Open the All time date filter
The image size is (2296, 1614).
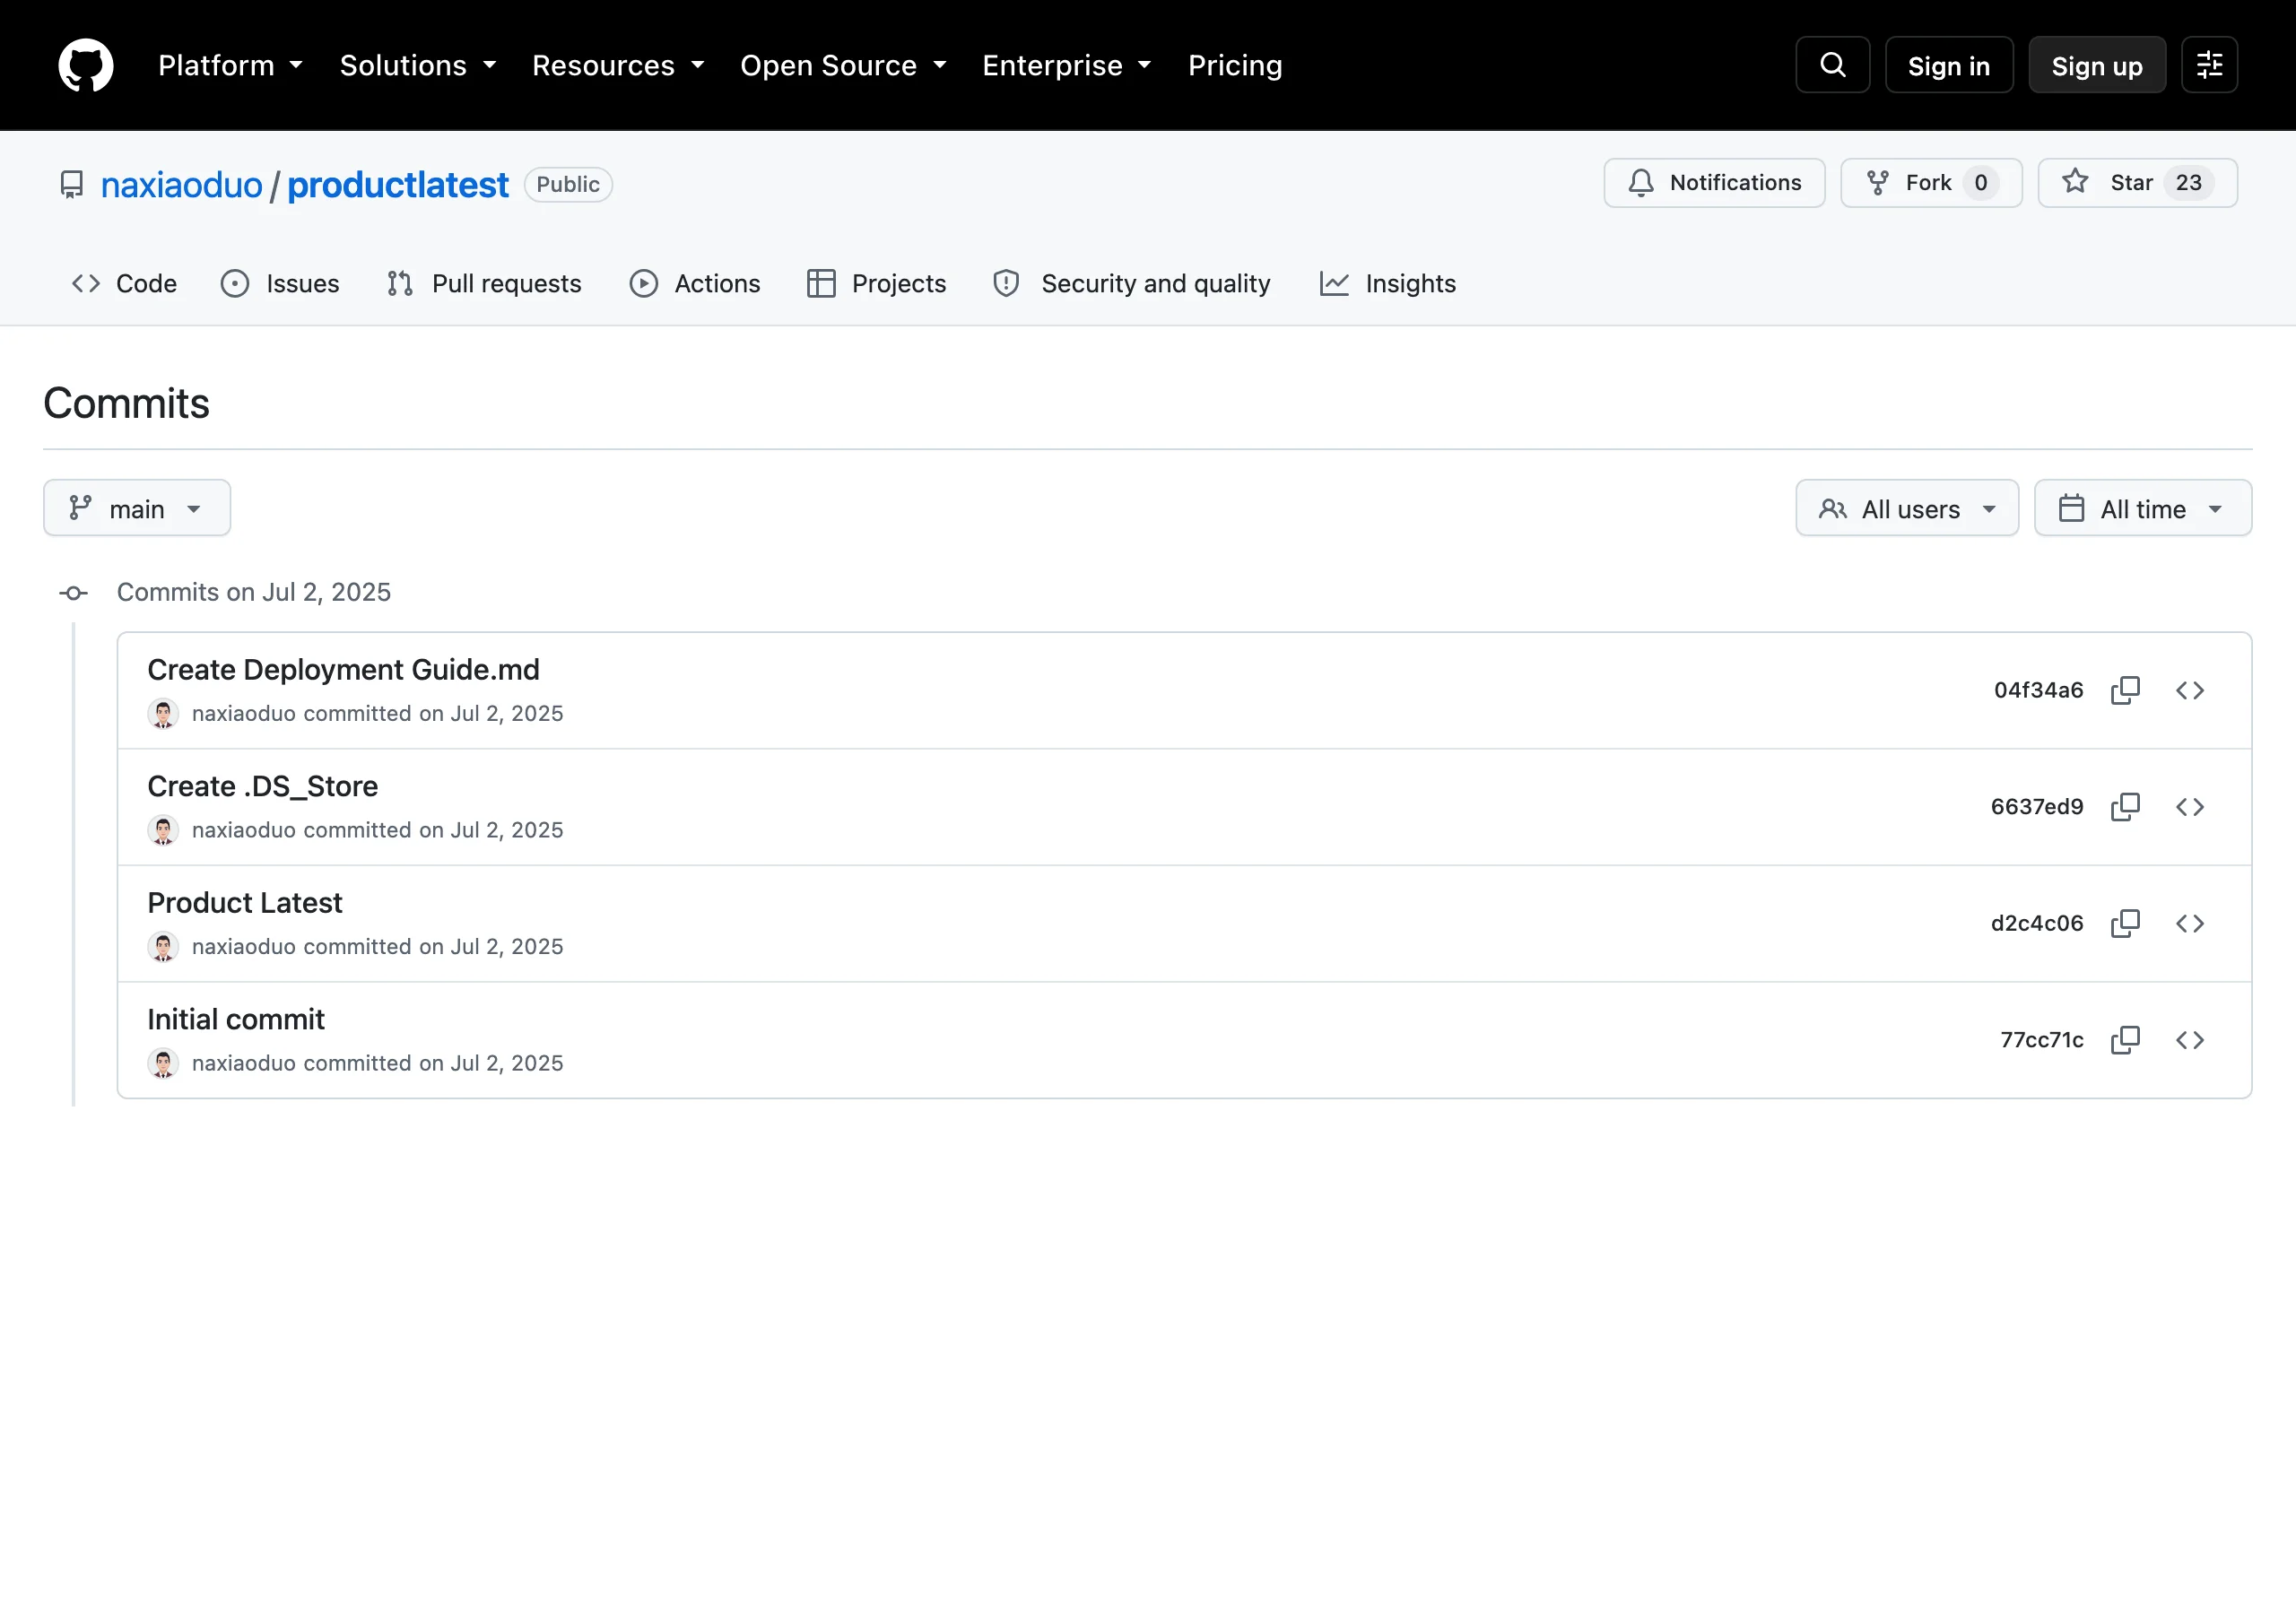click(x=2143, y=508)
